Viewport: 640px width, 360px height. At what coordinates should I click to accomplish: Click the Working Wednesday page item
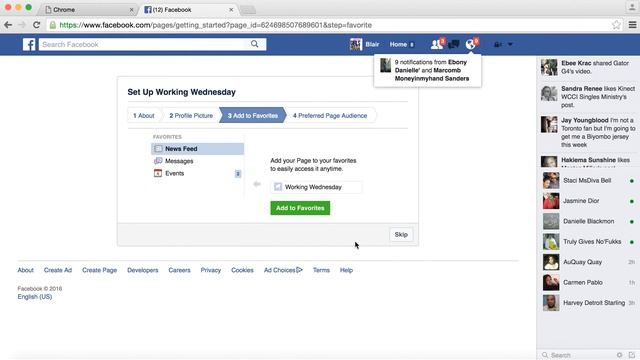pyautogui.click(x=316, y=187)
